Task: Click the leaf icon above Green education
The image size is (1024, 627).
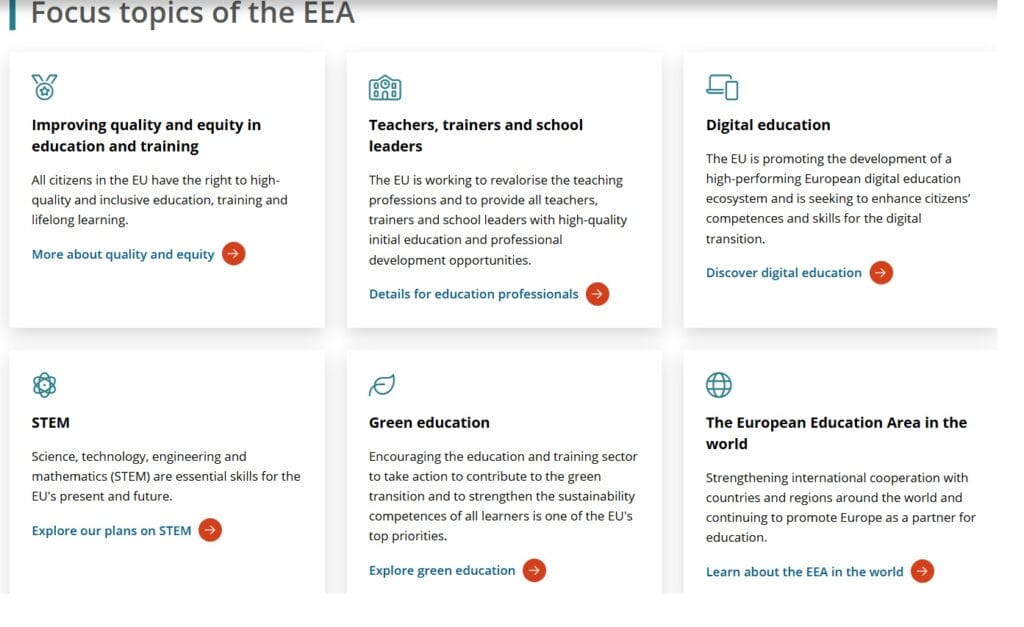Action: click(x=382, y=385)
